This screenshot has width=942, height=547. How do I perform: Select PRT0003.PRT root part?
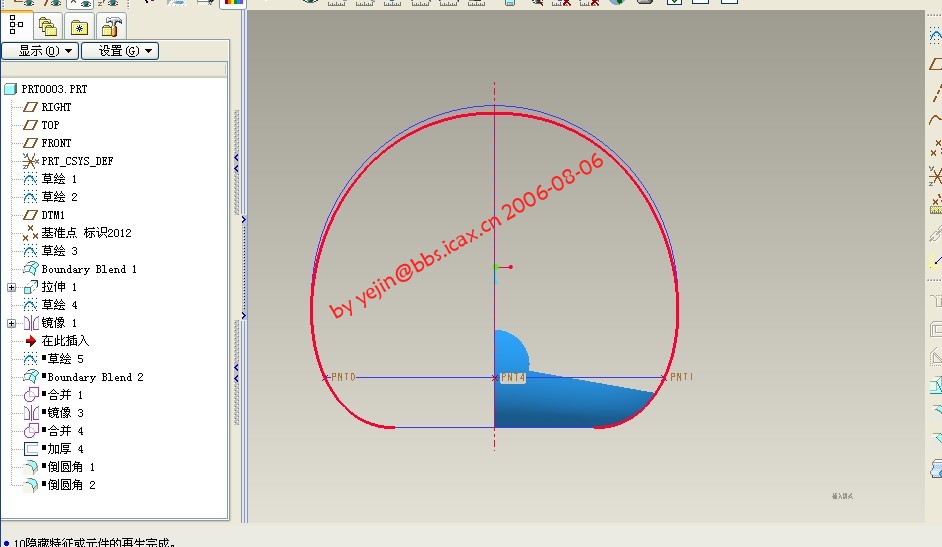pyautogui.click(x=46, y=89)
